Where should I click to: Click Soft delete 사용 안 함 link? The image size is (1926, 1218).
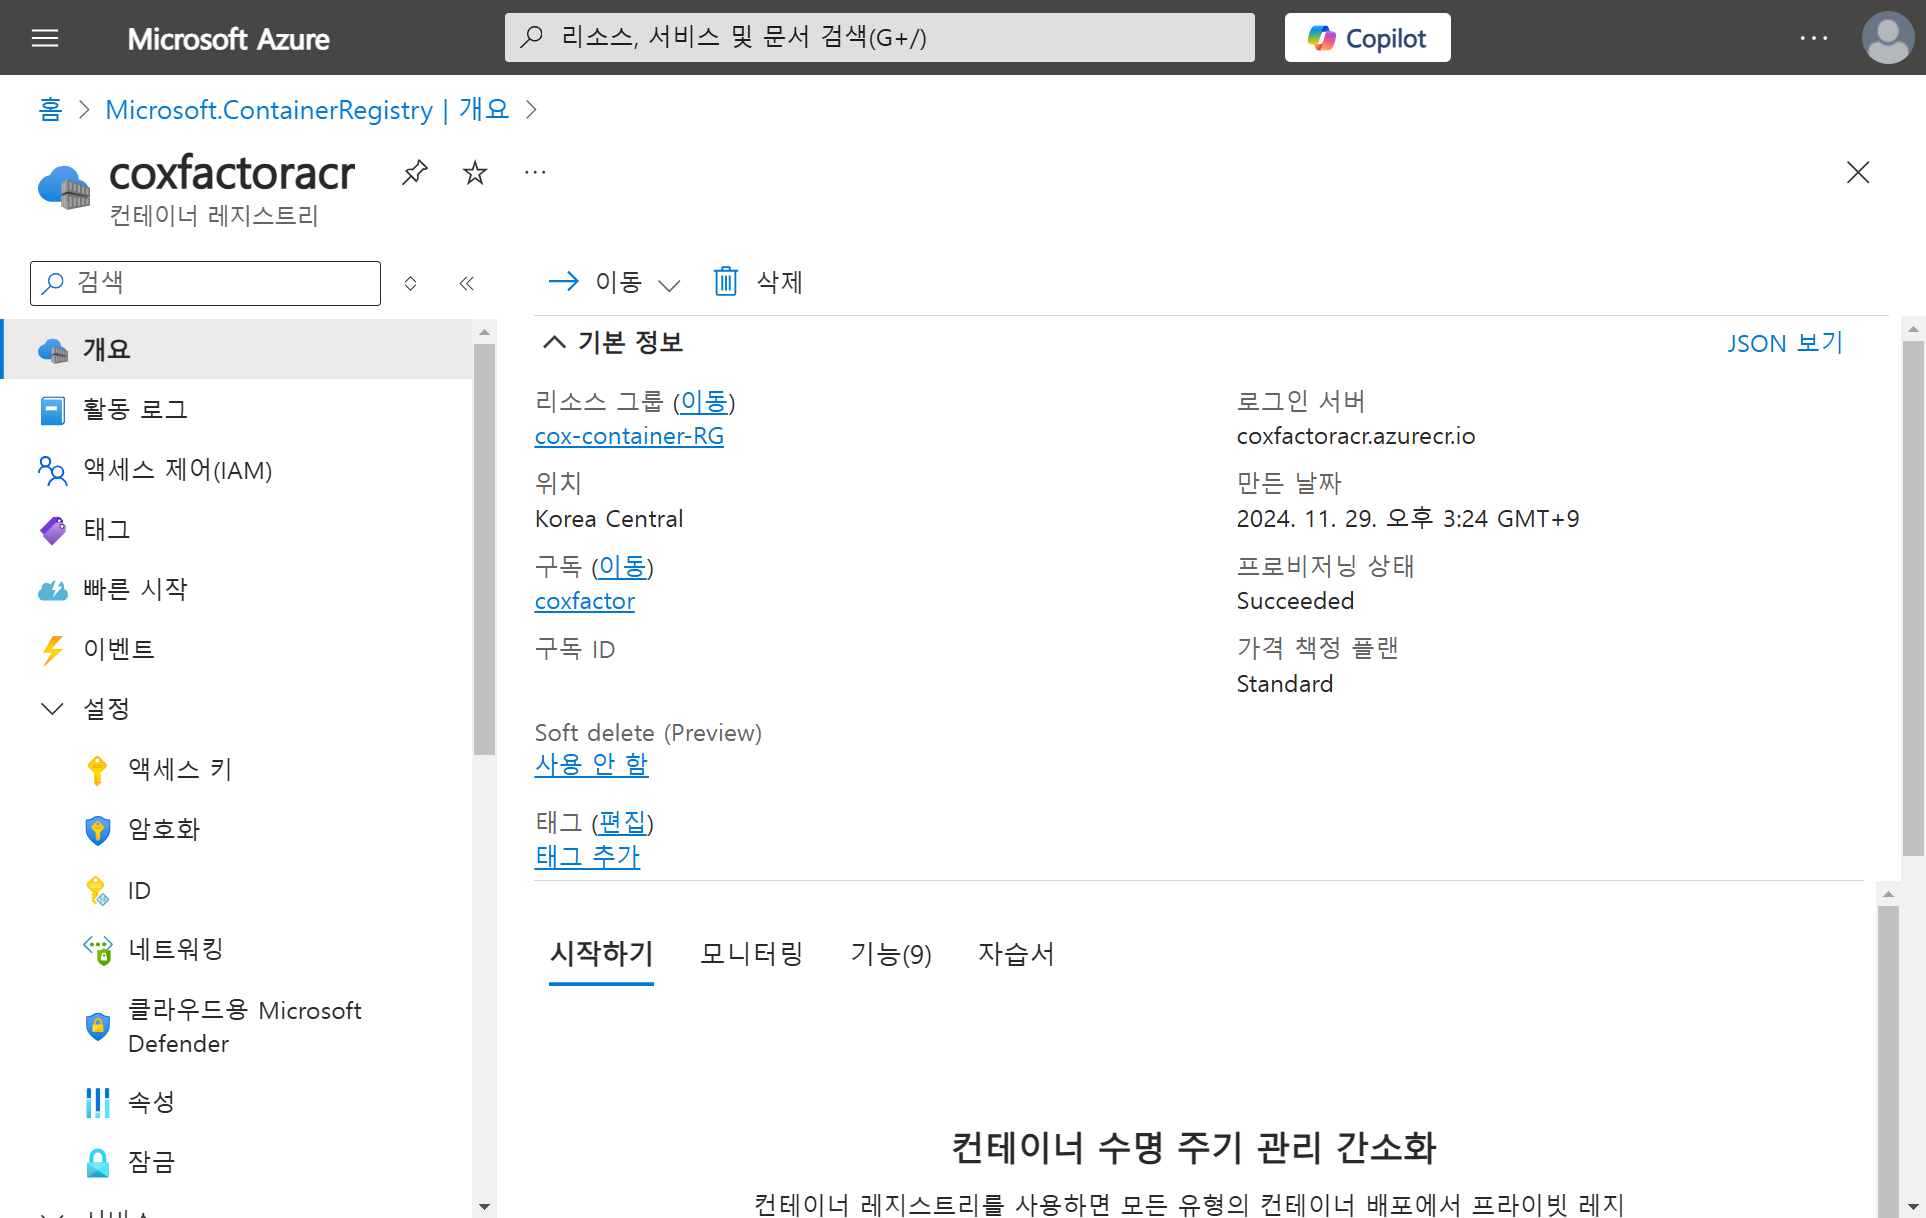pyautogui.click(x=591, y=765)
